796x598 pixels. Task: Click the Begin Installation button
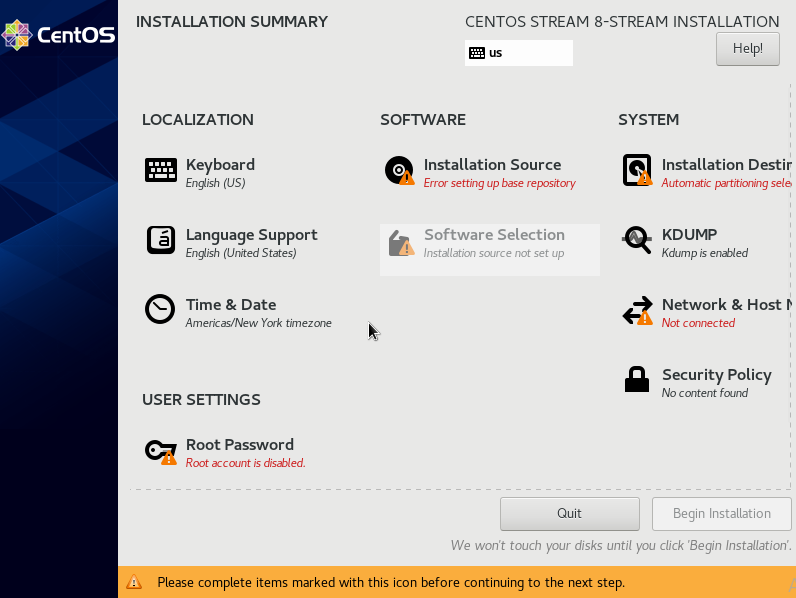click(x=721, y=514)
